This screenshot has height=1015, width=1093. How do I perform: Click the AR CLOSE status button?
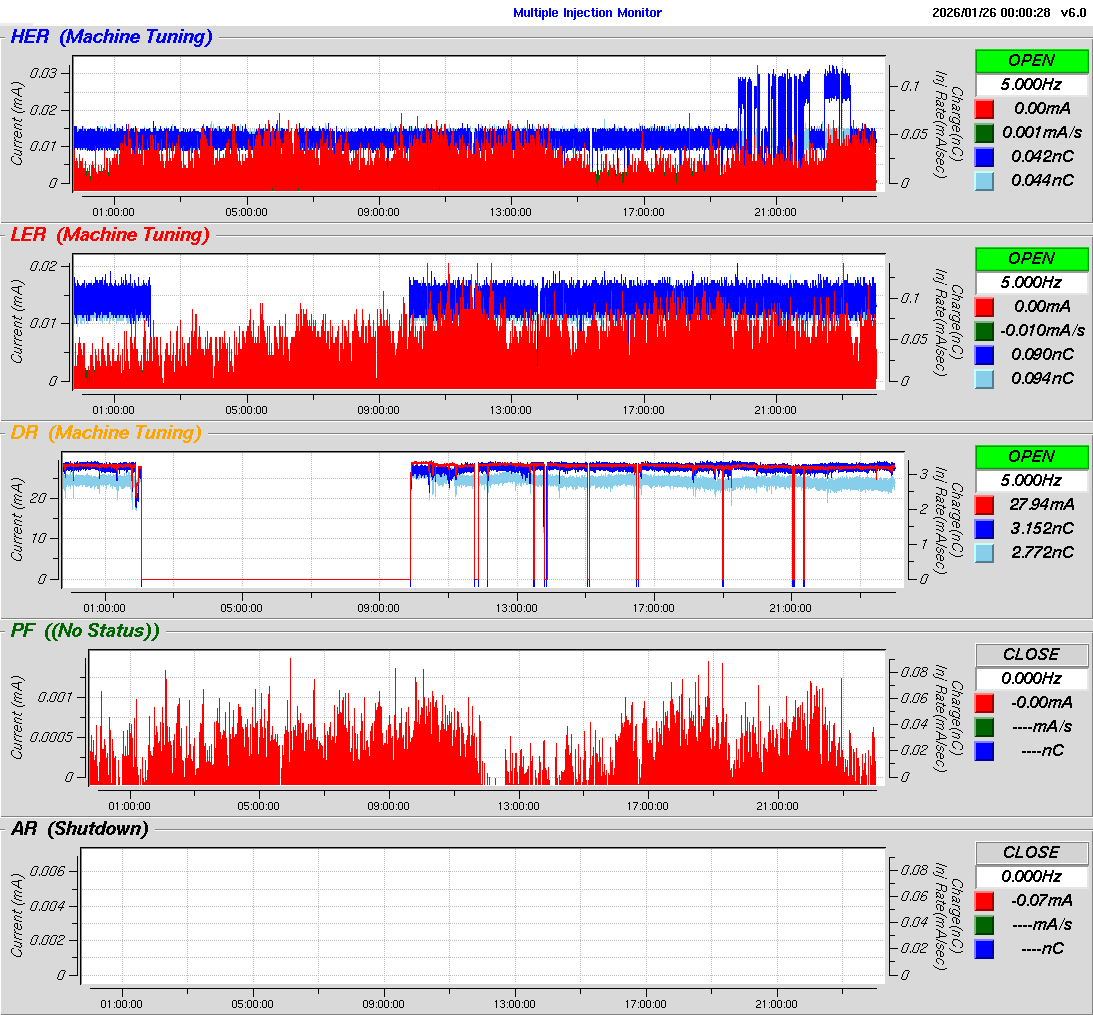1031,852
